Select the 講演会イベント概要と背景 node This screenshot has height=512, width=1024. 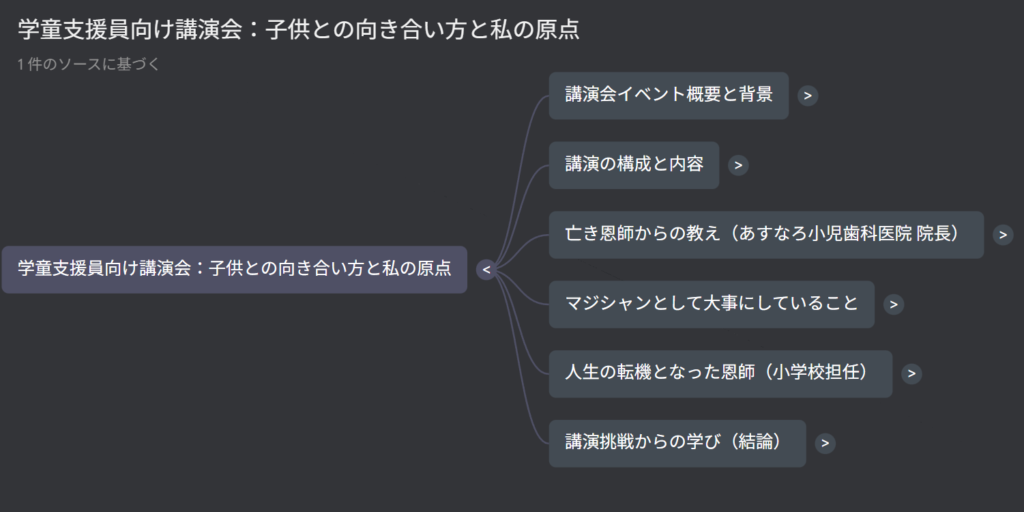pyautogui.click(x=668, y=96)
